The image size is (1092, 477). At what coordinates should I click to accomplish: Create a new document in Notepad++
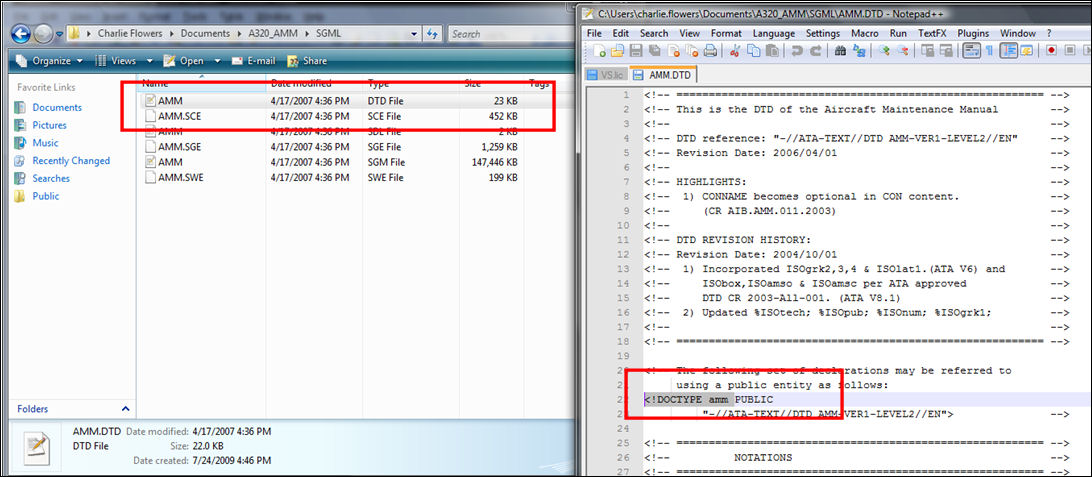pos(599,51)
